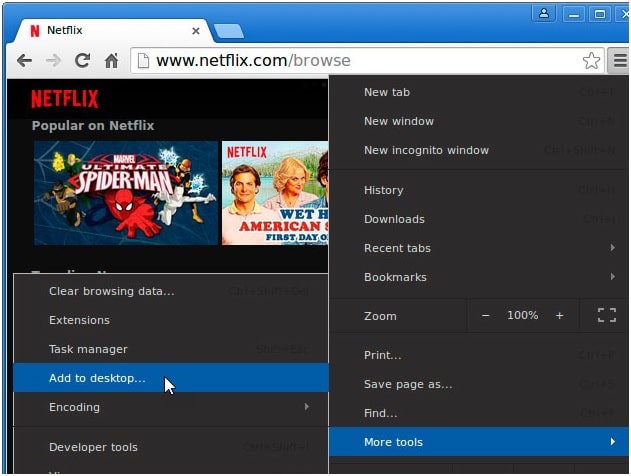Select Save page as...

479,384
